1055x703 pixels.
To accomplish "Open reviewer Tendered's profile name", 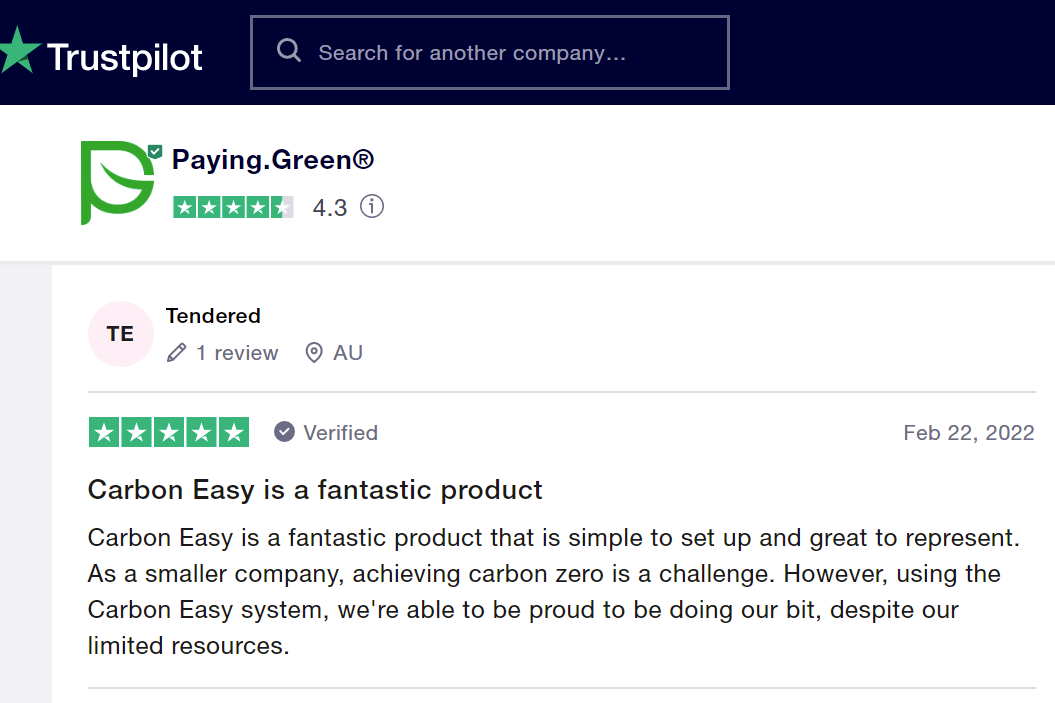I will click(213, 316).
